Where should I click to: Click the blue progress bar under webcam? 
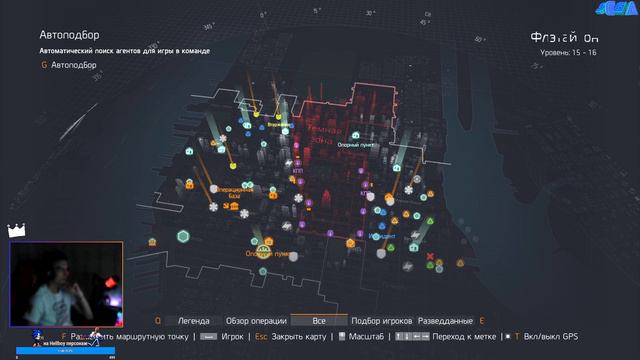coord(65,351)
